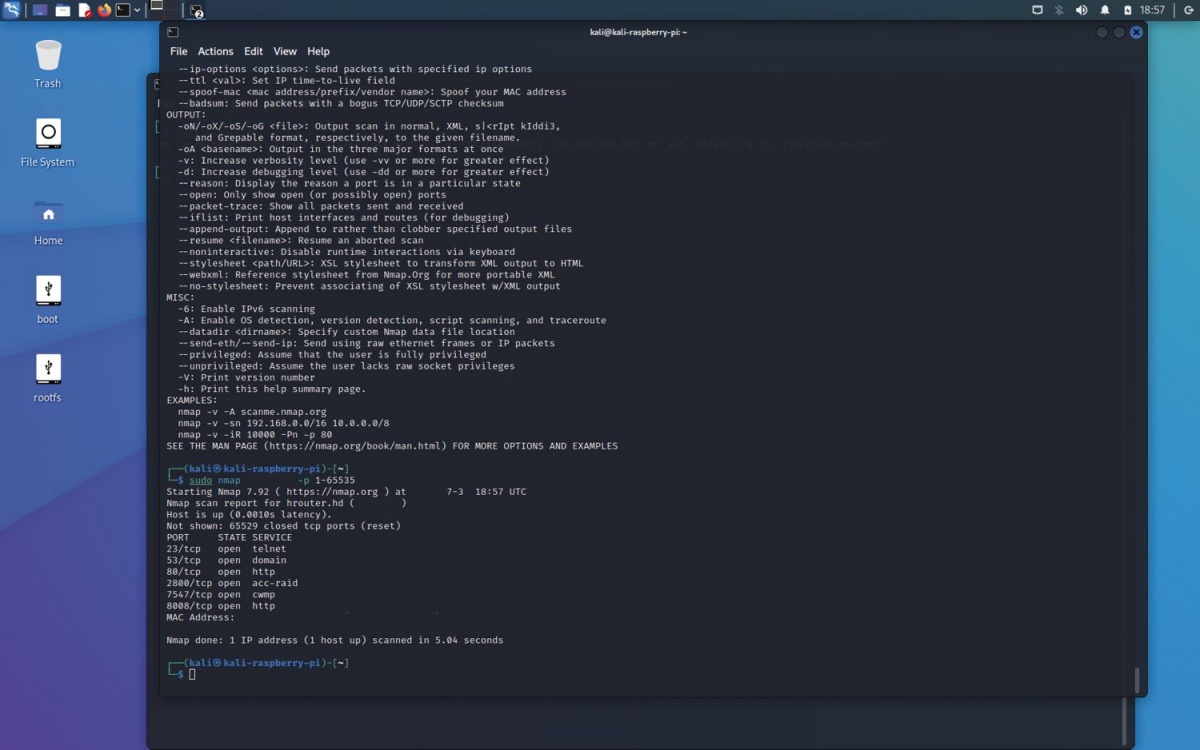Viewport: 1200px width, 750px height.
Task: Click the 'sudo nmap -p 1-65535' command
Action: (x=272, y=481)
